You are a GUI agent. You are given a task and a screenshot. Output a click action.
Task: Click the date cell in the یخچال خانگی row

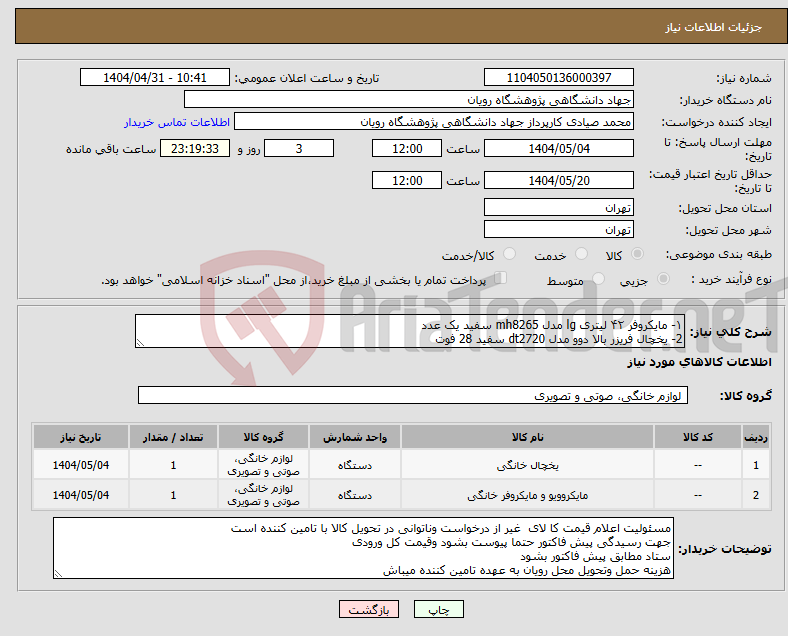[80, 465]
